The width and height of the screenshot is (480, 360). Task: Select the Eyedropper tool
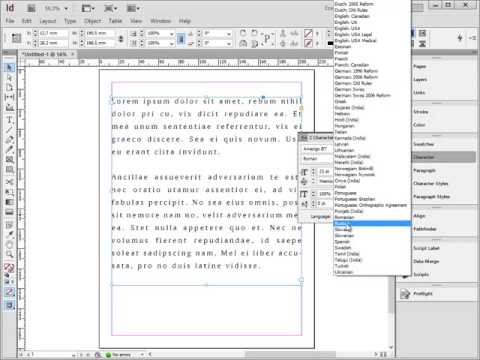point(9,234)
